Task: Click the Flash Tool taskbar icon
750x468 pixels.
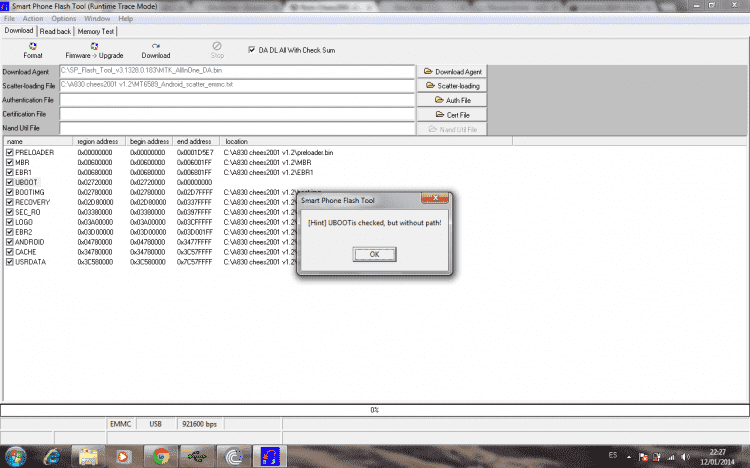Action: 270,457
